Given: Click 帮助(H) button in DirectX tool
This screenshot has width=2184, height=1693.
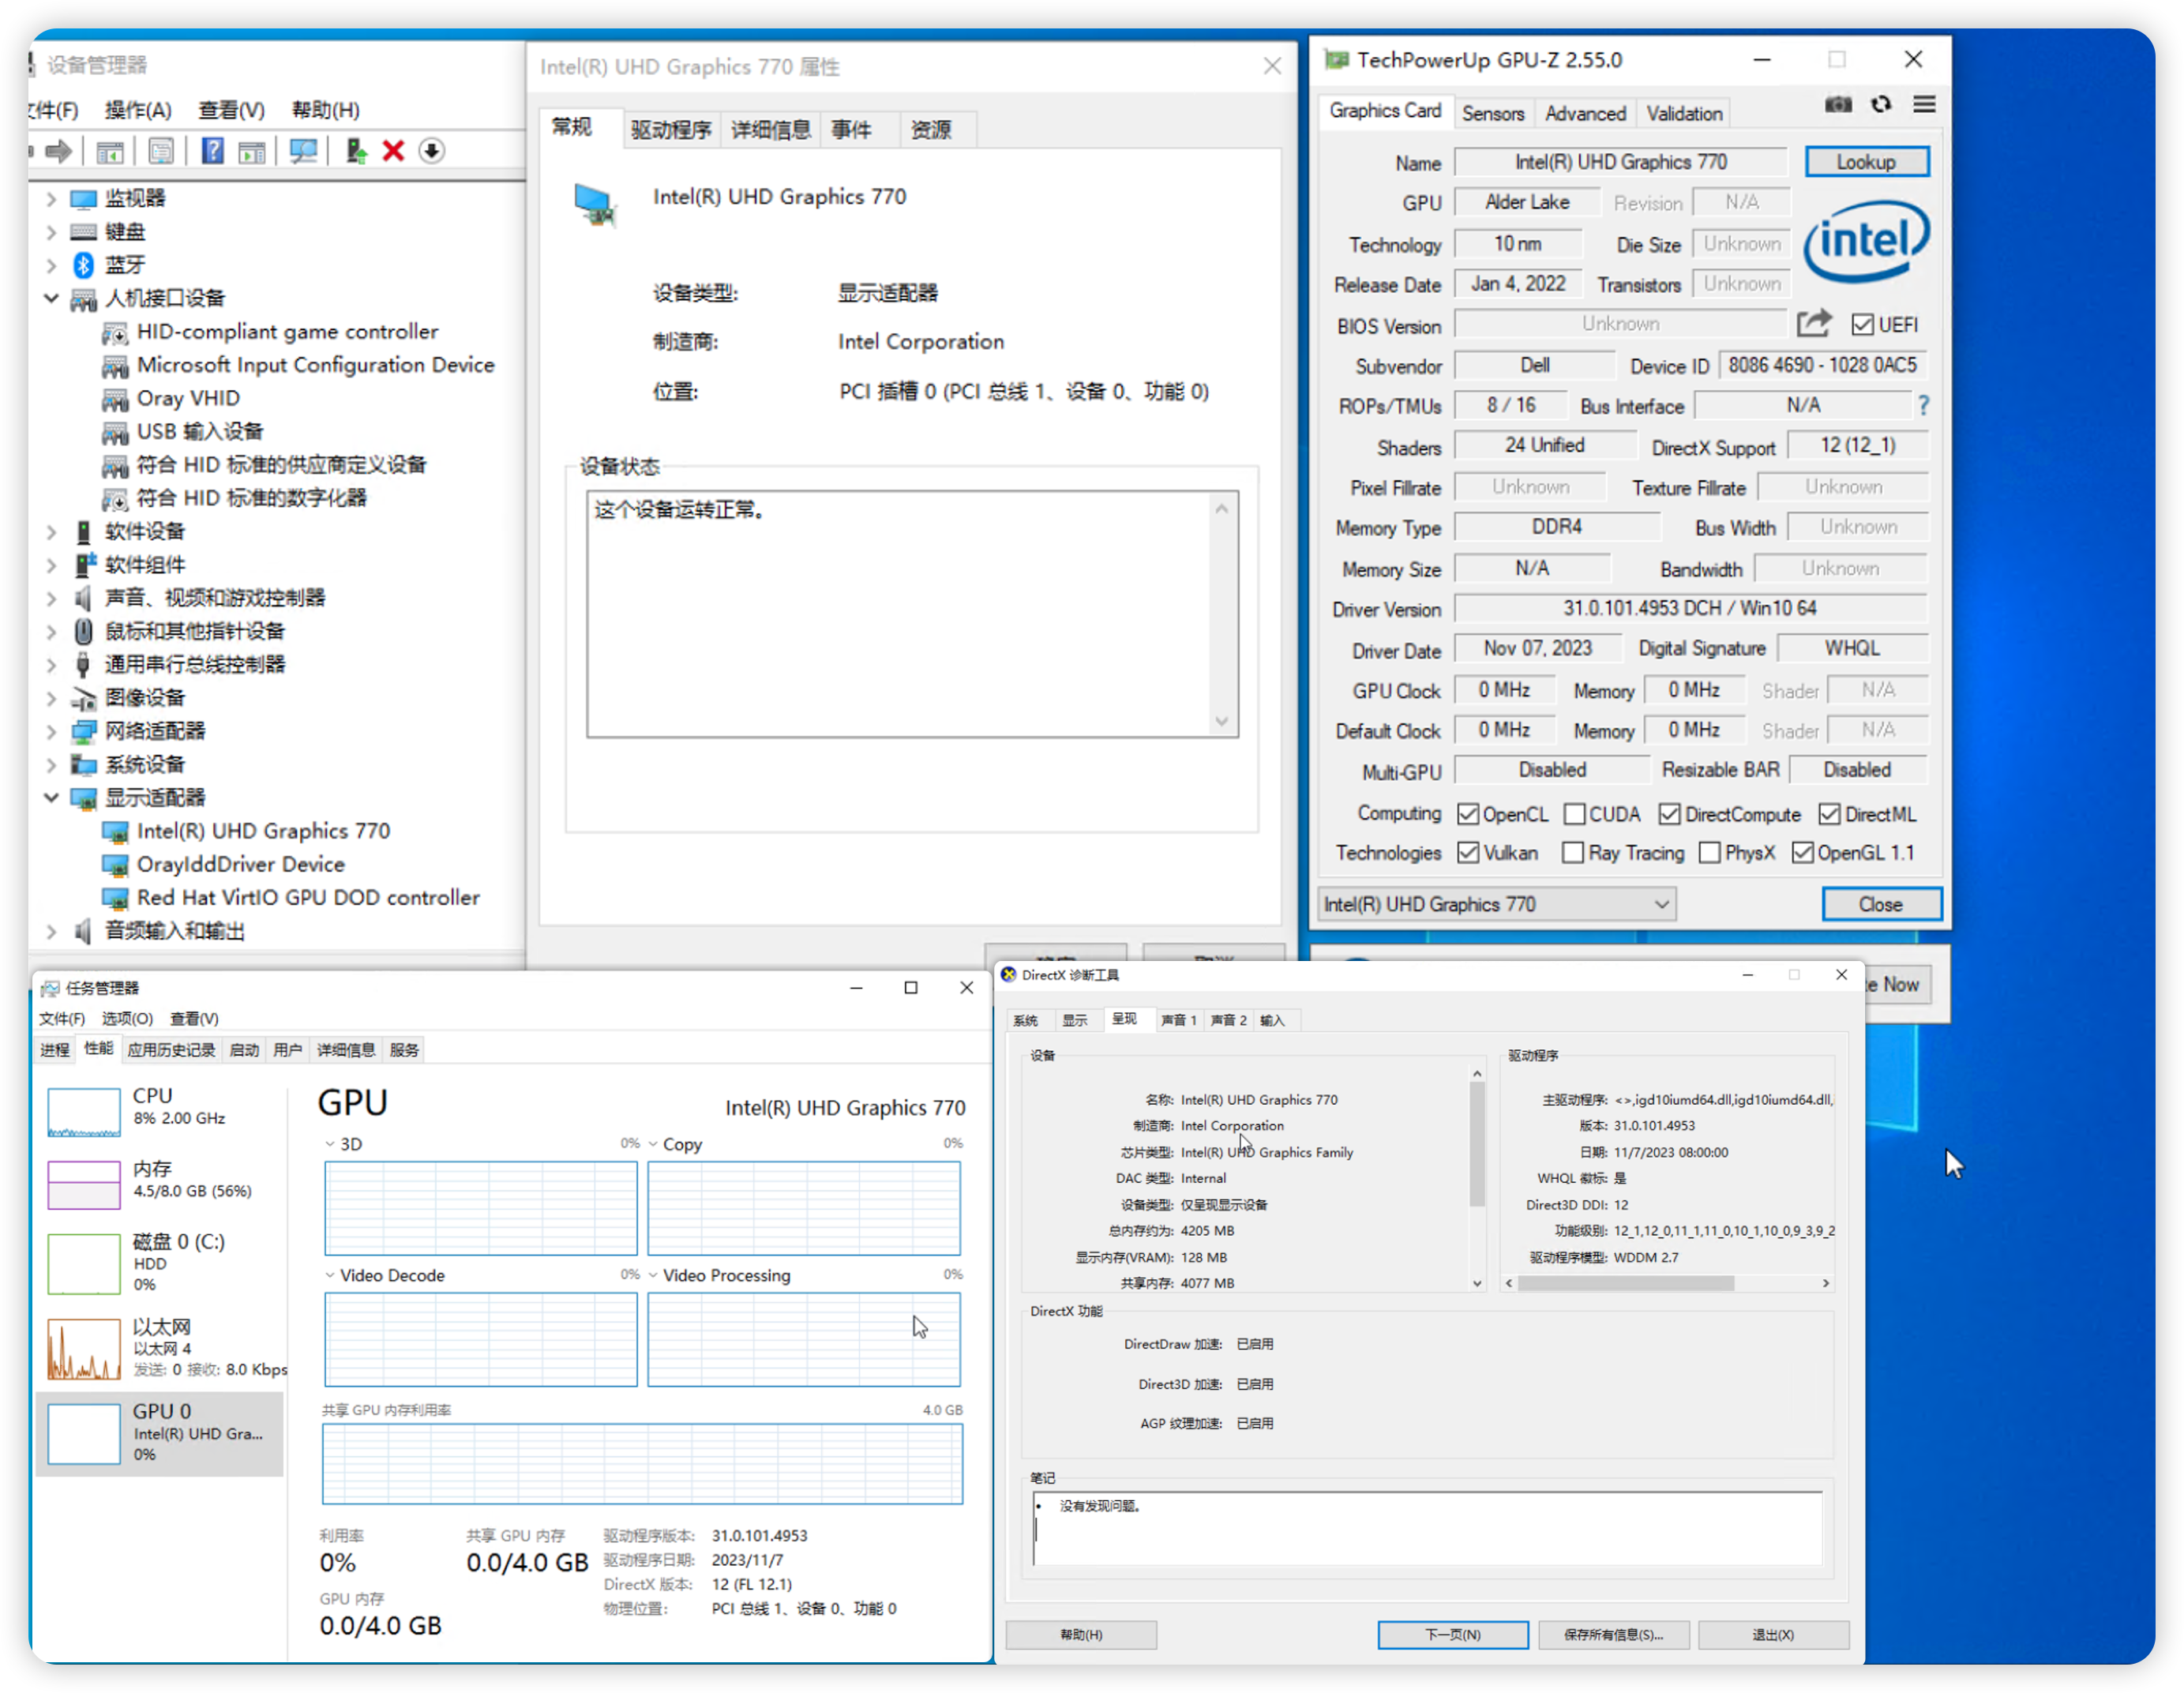Looking at the screenshot, I should click(x=1080, y=1634).
